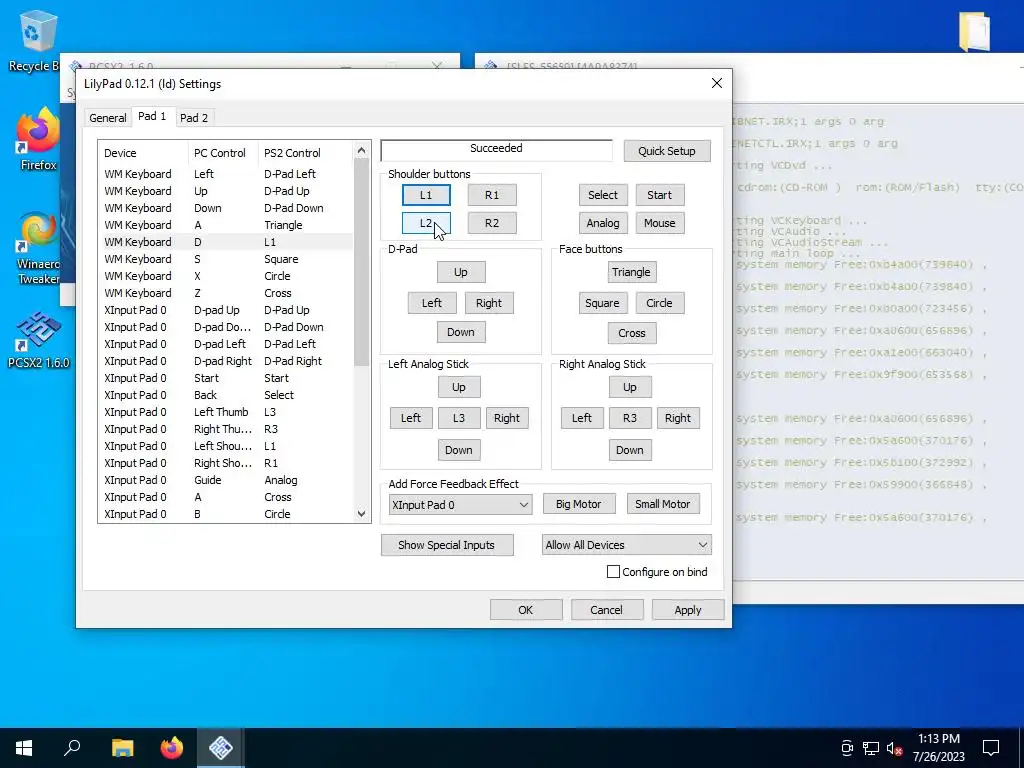
Task: Close the LilyPad Settings dialog
Action: coord(716,84)
